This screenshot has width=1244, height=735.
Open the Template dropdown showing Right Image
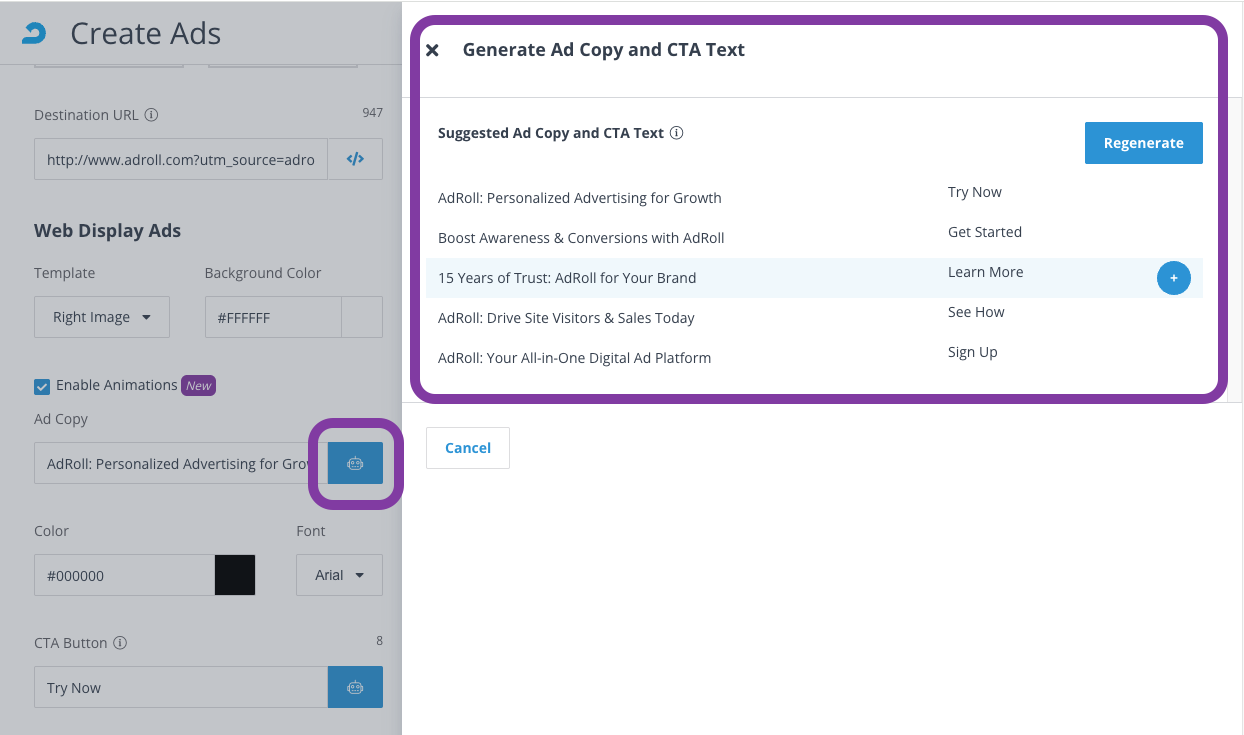click(102, 317)
